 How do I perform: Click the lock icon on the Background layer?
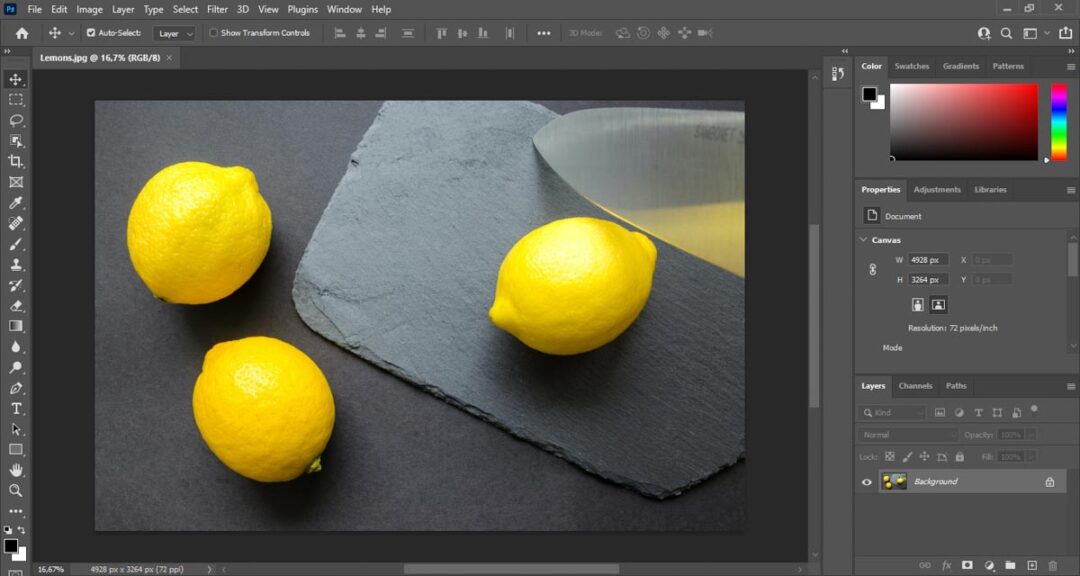pos(1049,481)
